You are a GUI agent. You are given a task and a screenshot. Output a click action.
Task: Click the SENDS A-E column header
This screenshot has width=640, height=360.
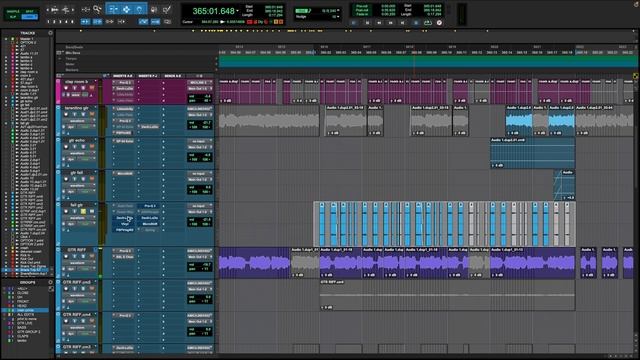pos(173,76)
